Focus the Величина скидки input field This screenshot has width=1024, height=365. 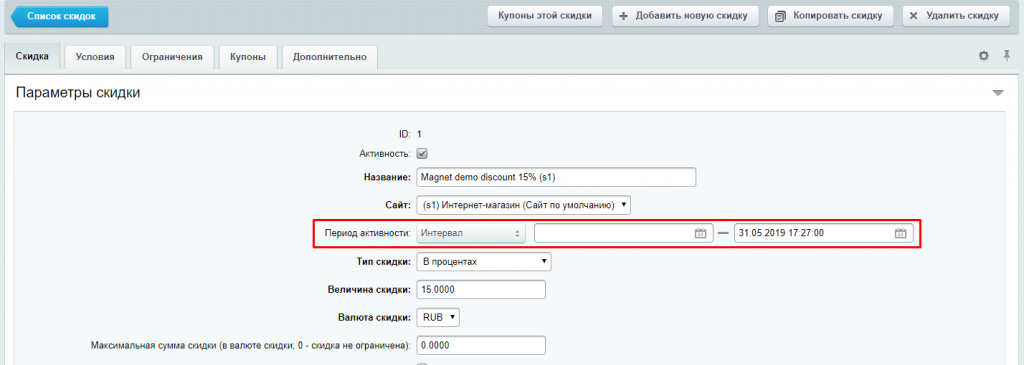point(481,289)
